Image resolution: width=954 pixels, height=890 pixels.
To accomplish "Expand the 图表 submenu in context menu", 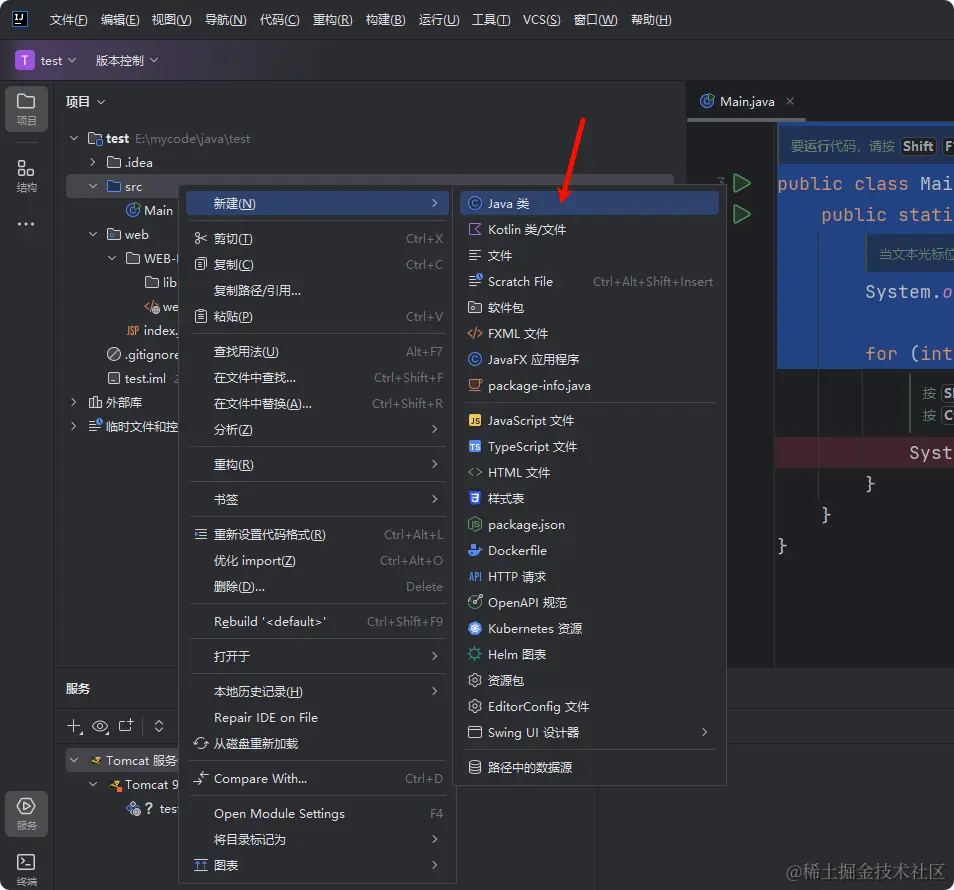I will [x=318, y=865].
